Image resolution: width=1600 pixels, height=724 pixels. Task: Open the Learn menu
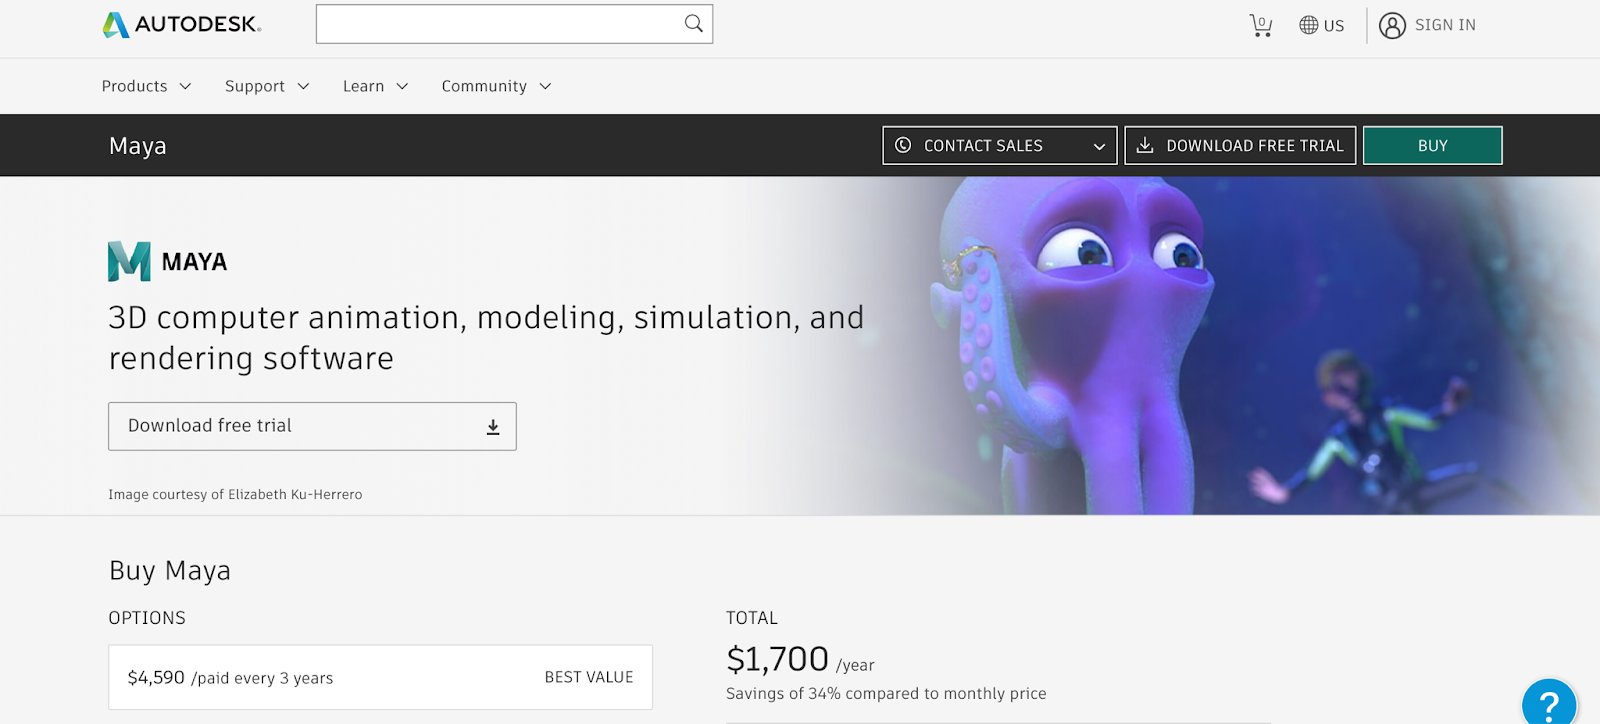tap(375, 86)
